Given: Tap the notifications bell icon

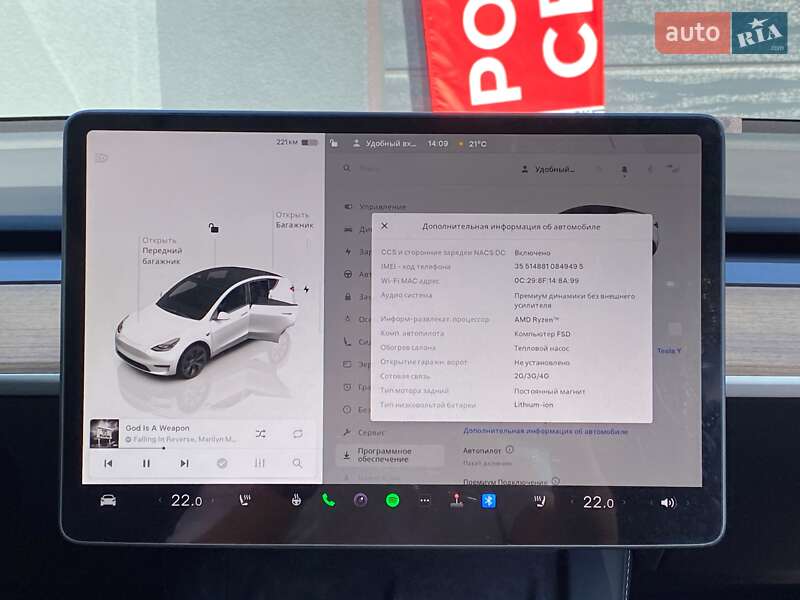Looking at the screenshot, I should (624, 170).
